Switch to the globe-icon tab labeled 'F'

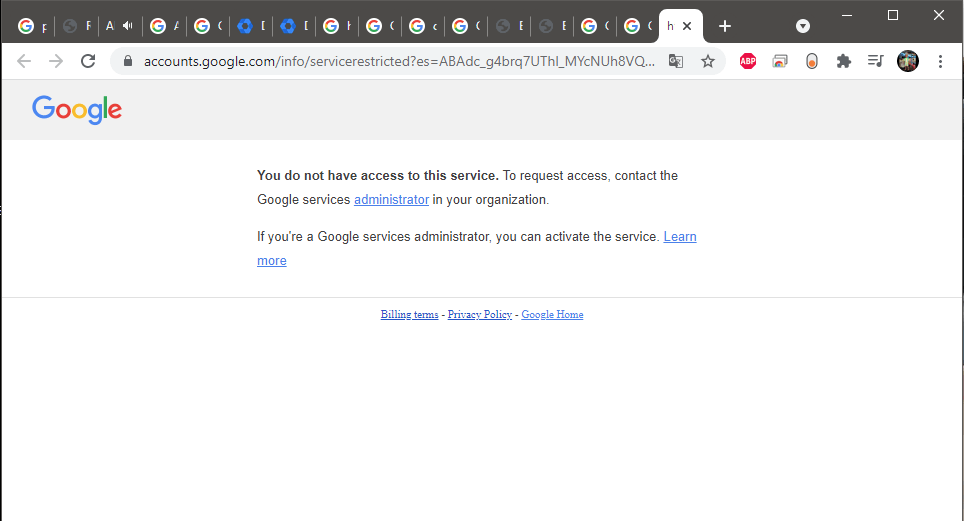tap(77, 26)
